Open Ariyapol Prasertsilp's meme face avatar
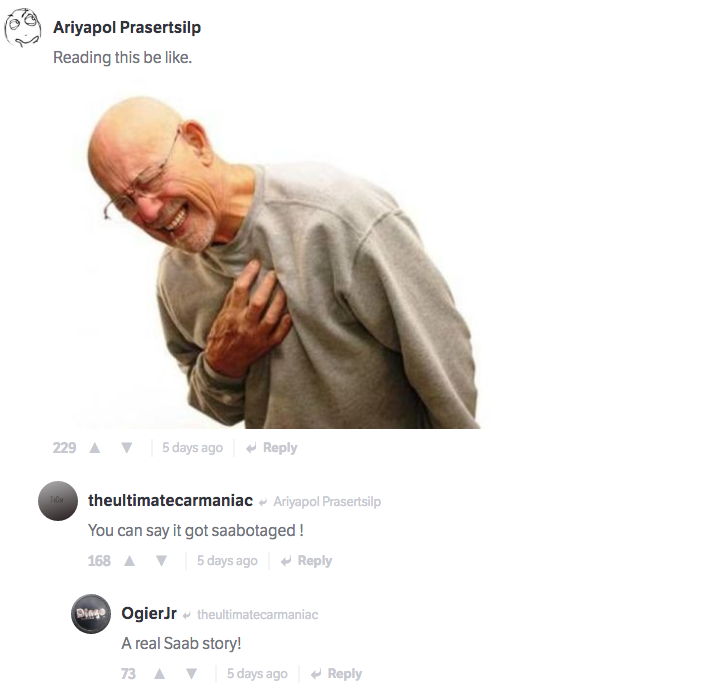The height and width of the screenshot is (690, 704). (22, 27)
